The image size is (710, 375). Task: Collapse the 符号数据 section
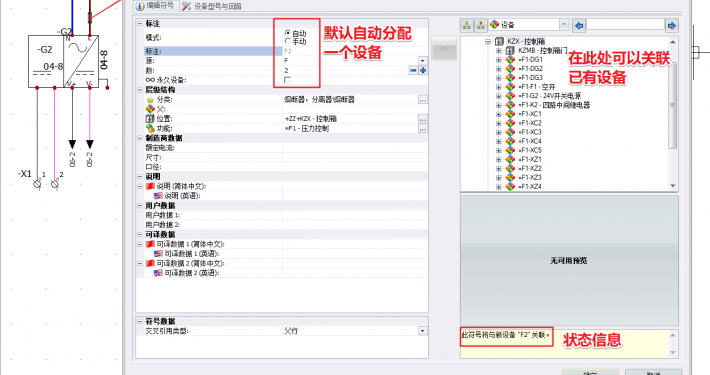point(140,321)
